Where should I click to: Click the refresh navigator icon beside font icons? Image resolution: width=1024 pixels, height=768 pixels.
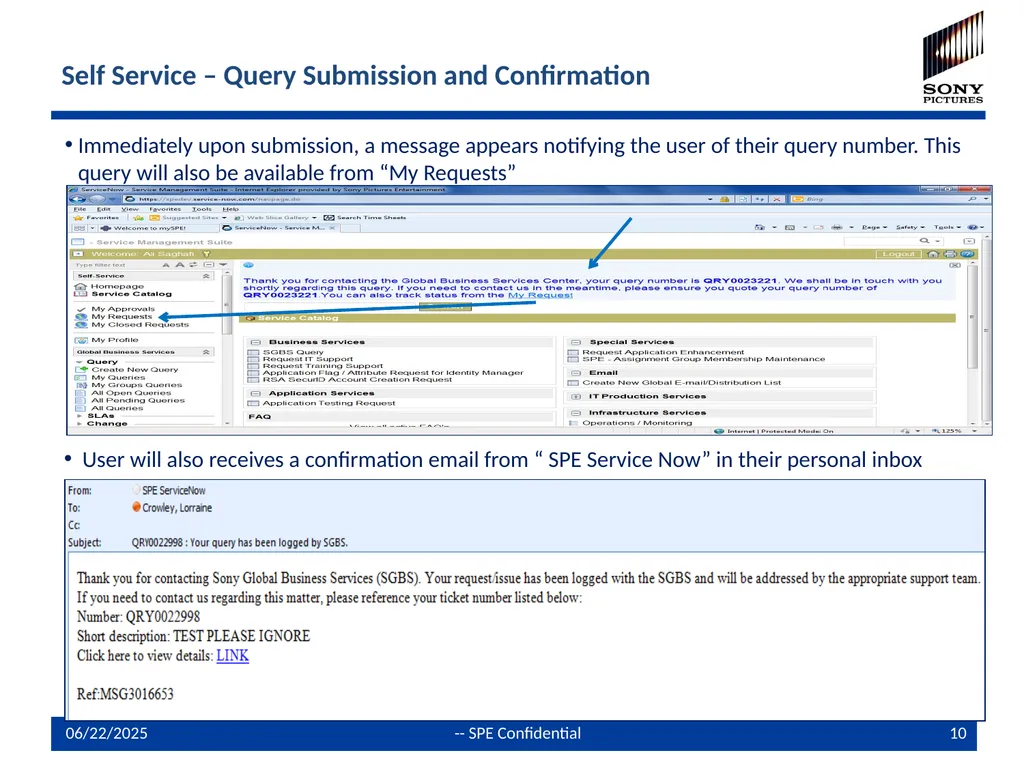(193, 264)
